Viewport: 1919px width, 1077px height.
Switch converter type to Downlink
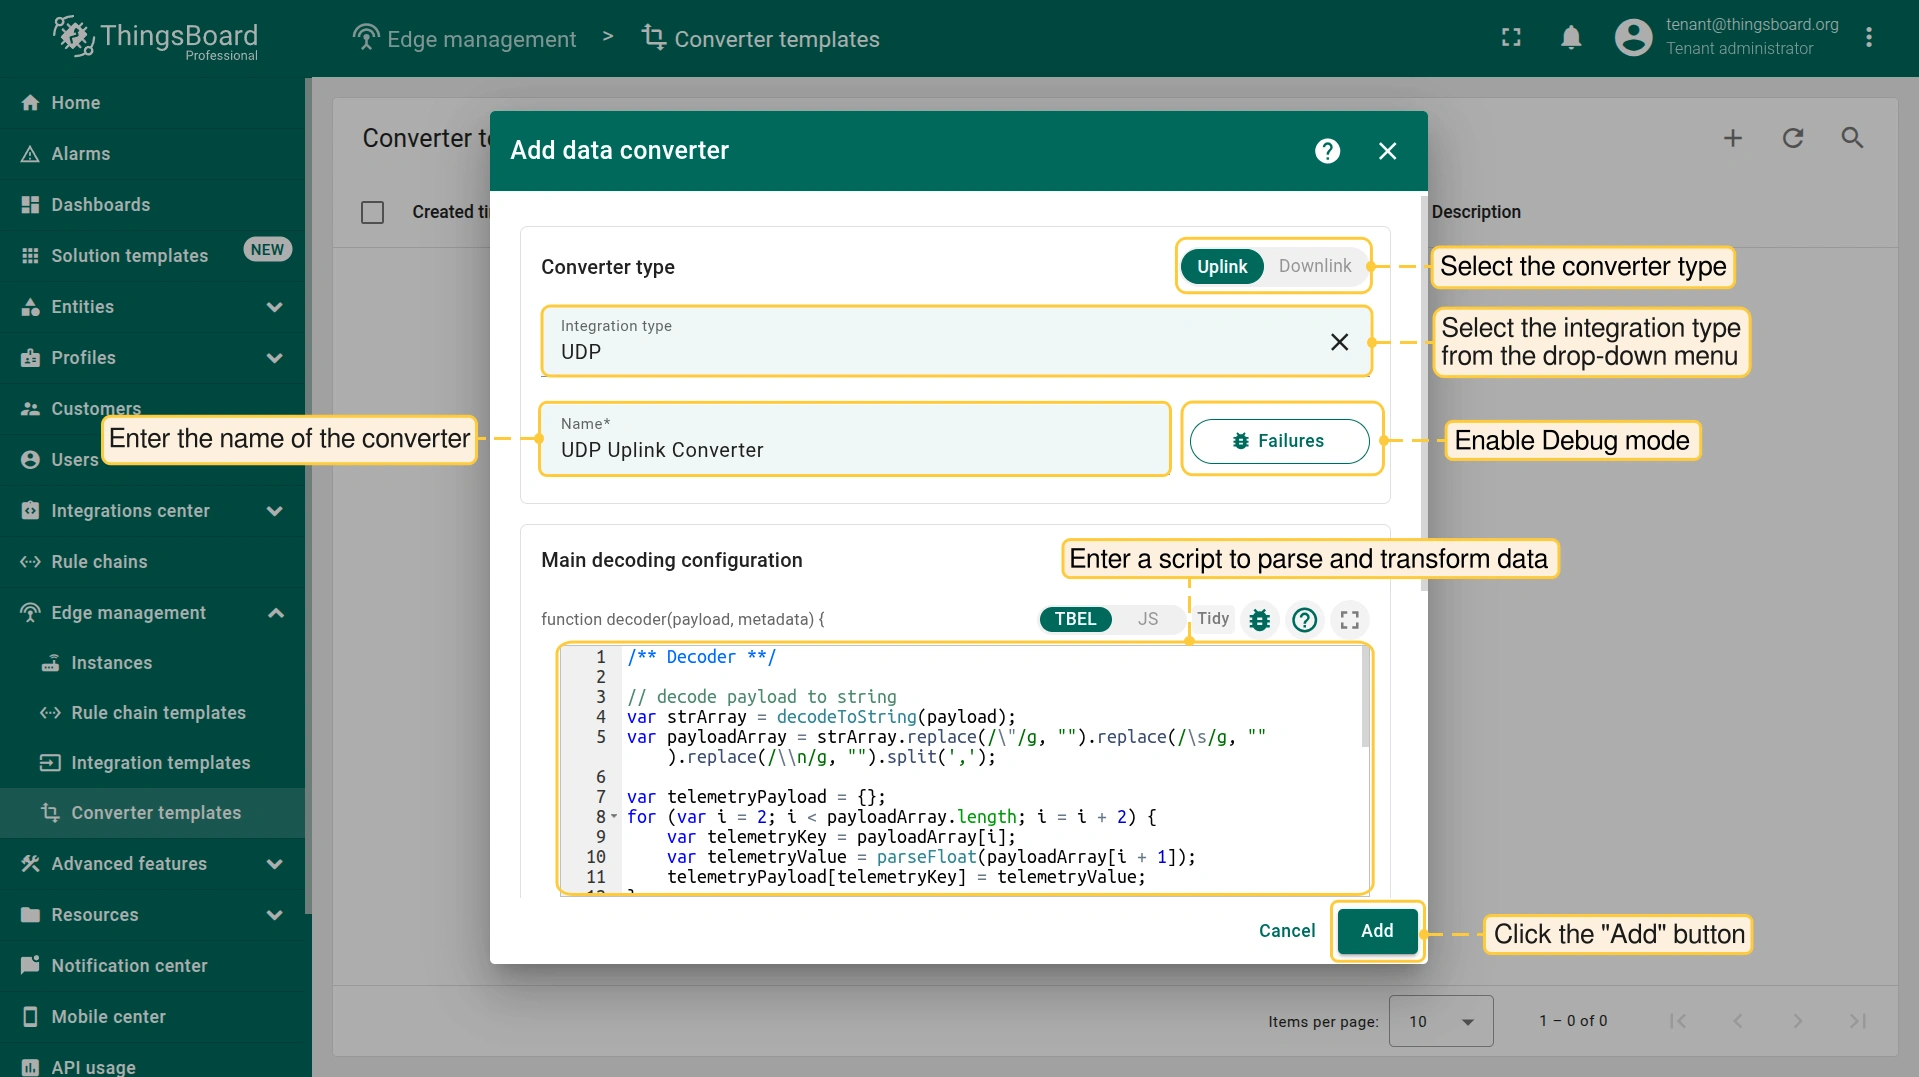[1315, 266]
